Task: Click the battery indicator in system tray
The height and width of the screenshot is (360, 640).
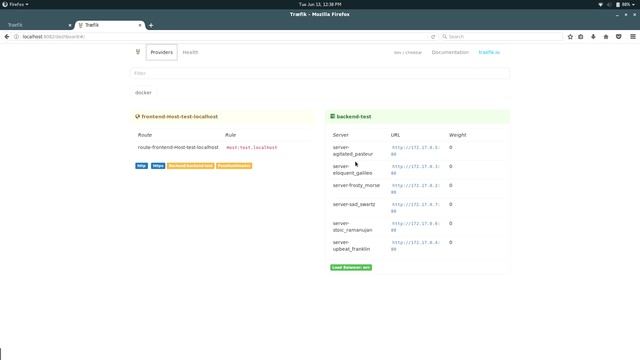Action: pyautogui.click(x=623, y=4)
